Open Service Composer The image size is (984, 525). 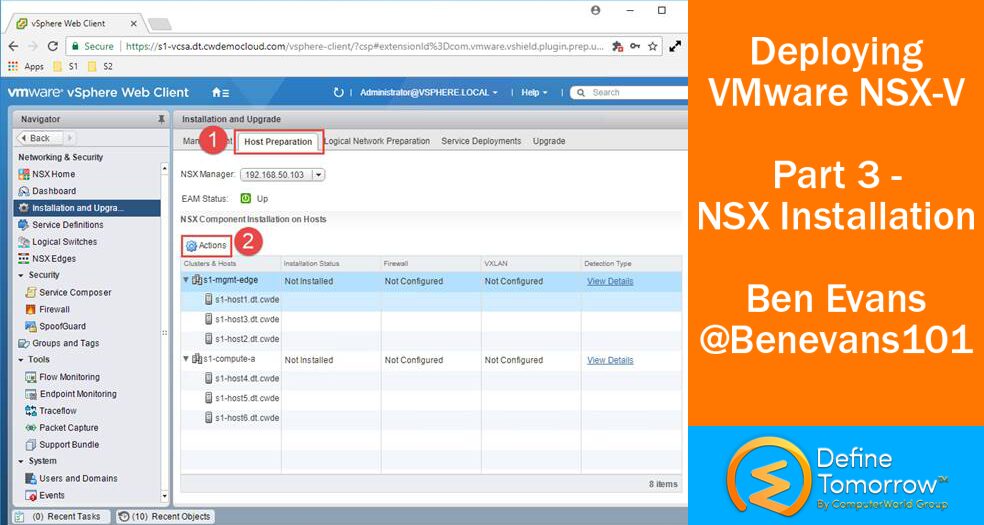click(68, 292)
